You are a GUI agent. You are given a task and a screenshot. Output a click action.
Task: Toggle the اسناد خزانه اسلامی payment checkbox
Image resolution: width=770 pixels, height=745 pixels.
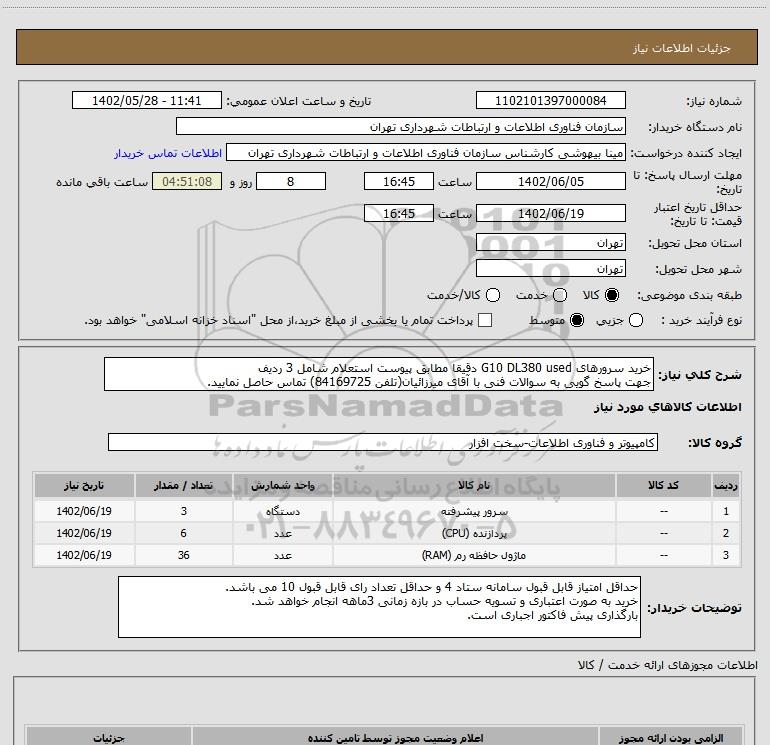485,320
